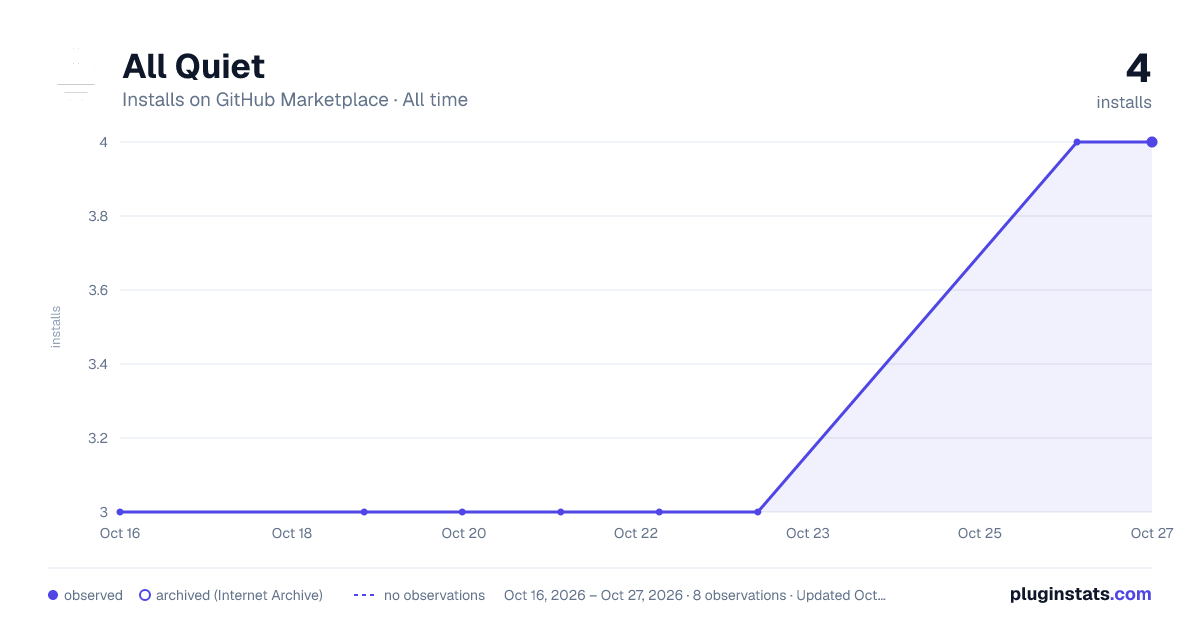Viewport: 1200px width, 630px height.
Task: Click the x-axis label 'Oct 18'
Action: [x=292, y=533]
